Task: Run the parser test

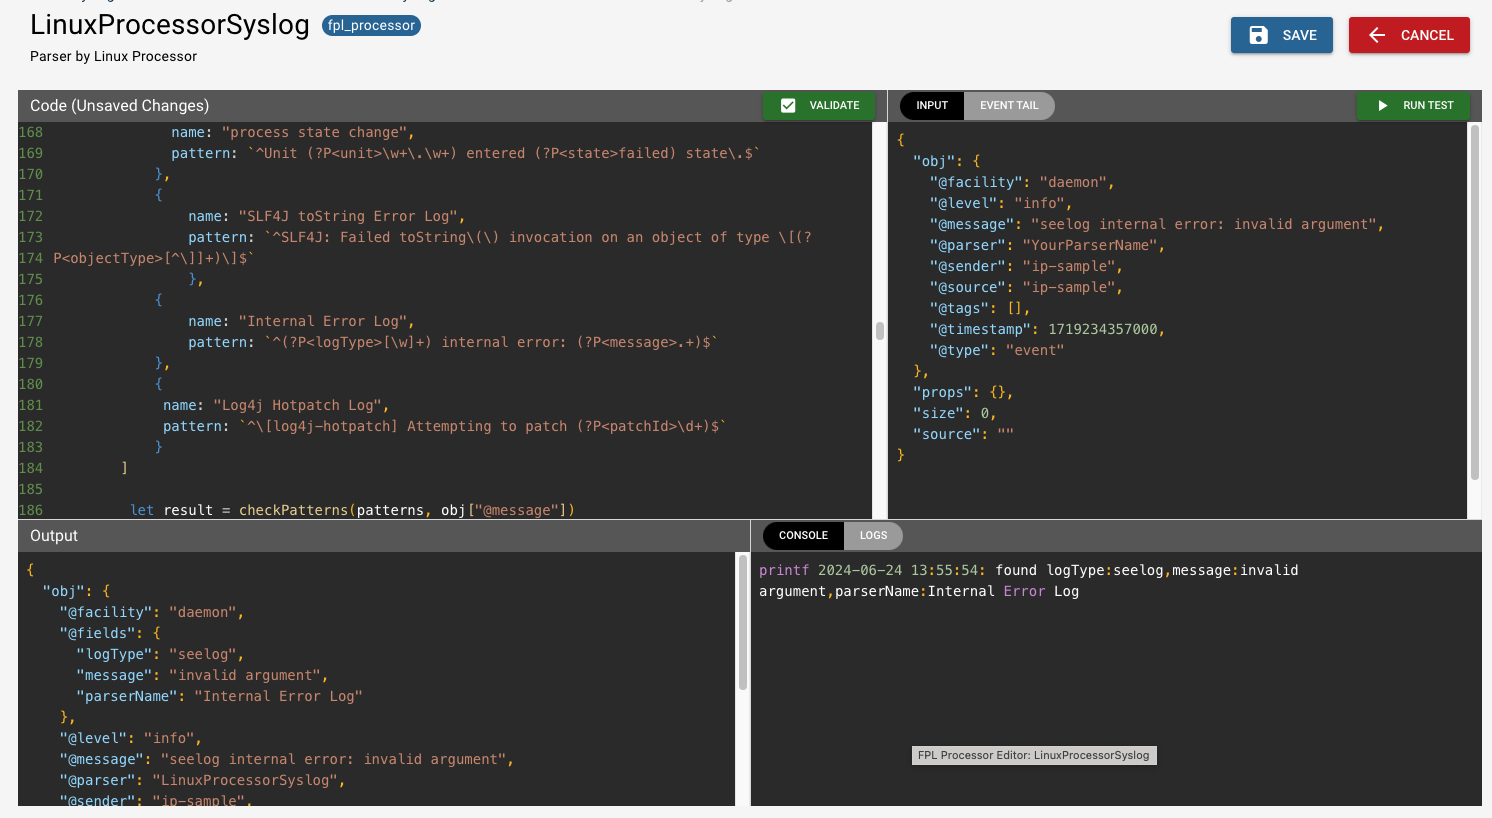Action: (x=1413, y=105)
